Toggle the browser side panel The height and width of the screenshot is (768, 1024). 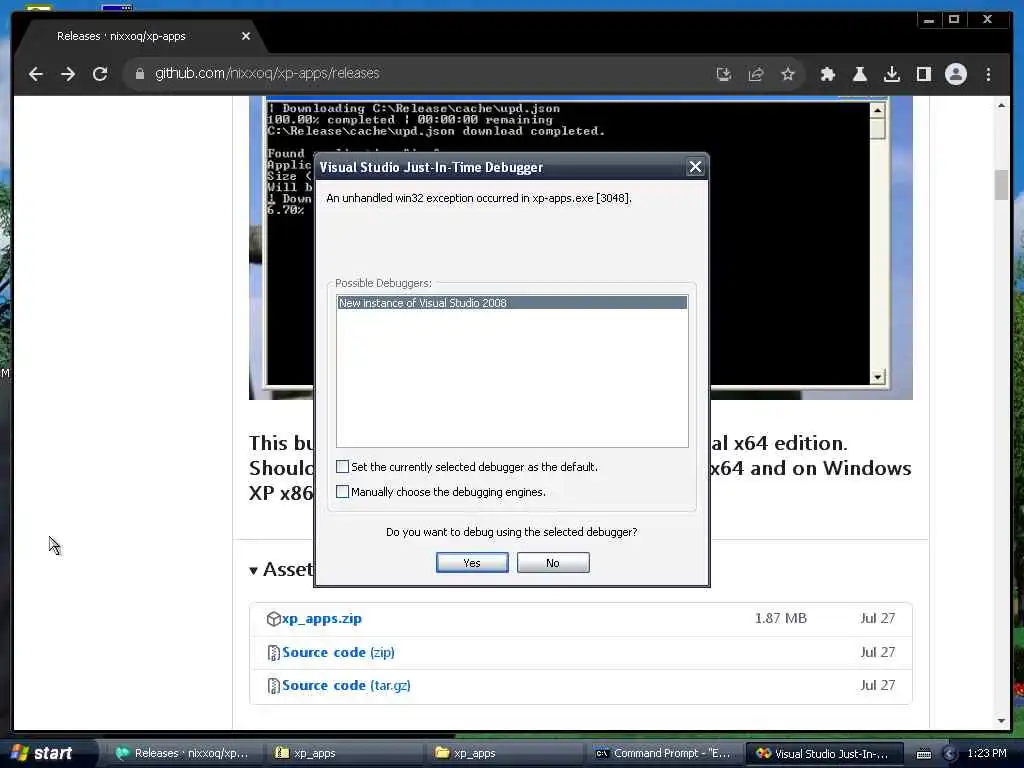(x=923, y=74)
